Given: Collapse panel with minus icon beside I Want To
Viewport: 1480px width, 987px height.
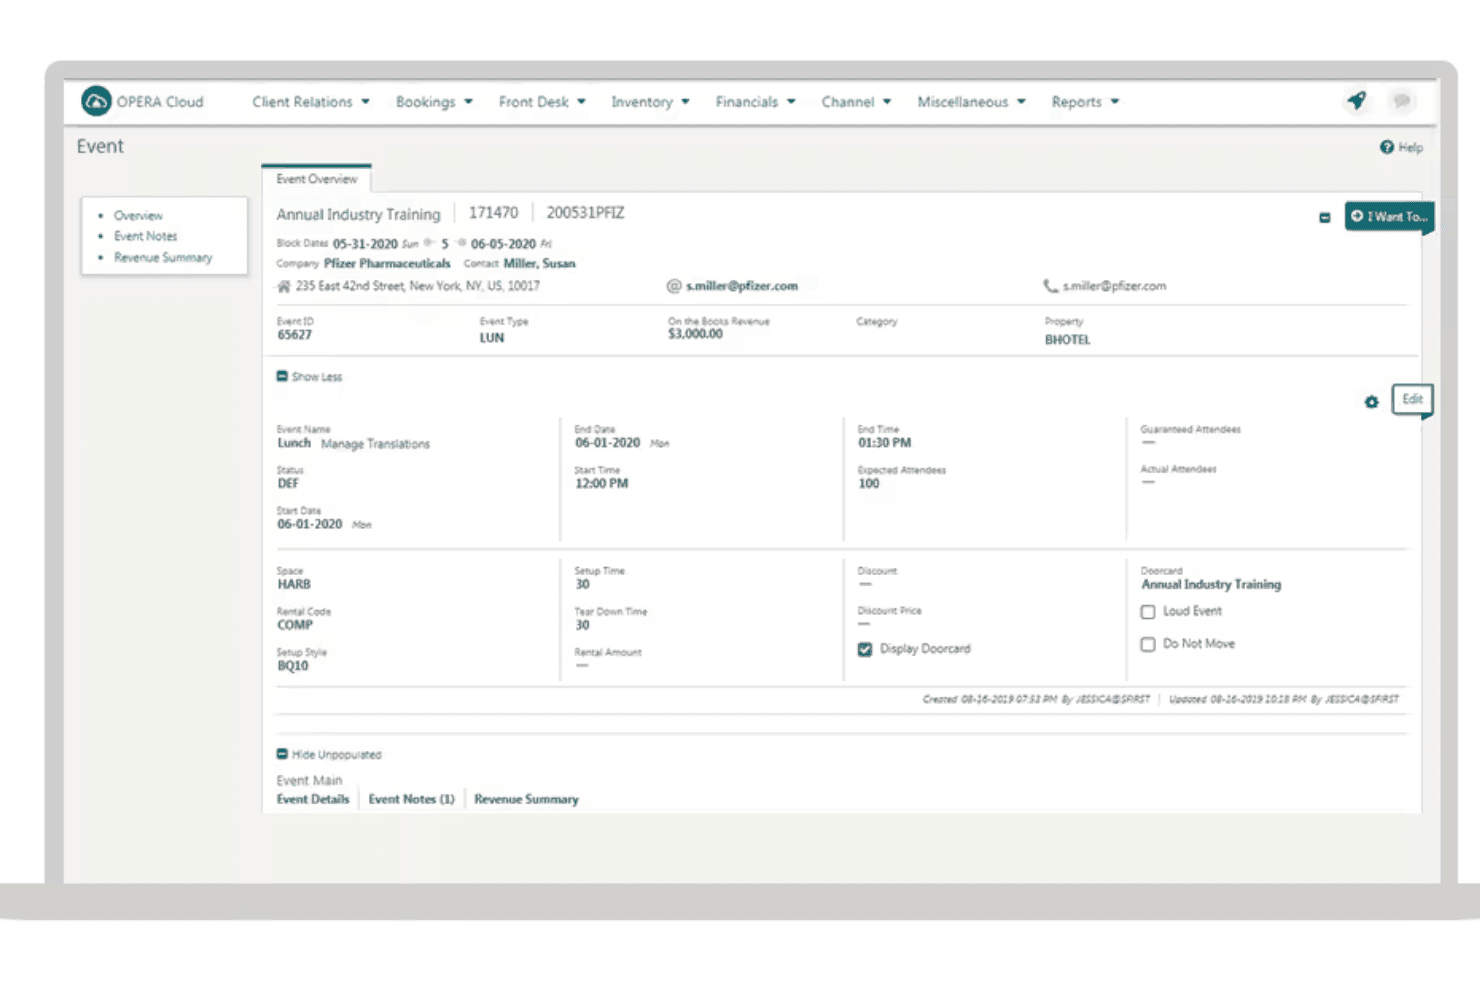Looking at the screenshot, I should [1325, 217].
